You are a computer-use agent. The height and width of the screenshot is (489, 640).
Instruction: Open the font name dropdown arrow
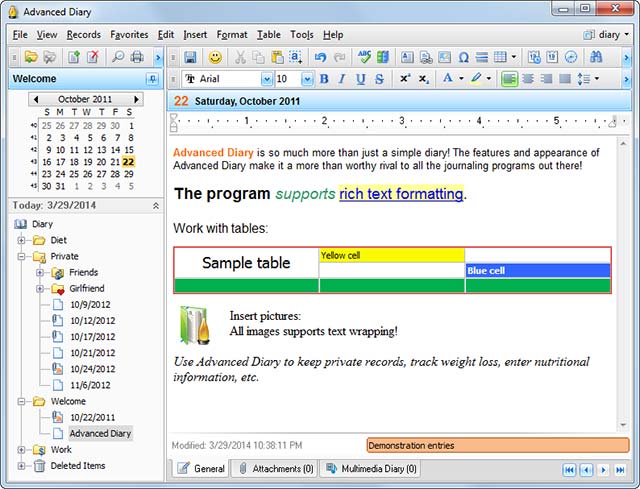[267, 79]
